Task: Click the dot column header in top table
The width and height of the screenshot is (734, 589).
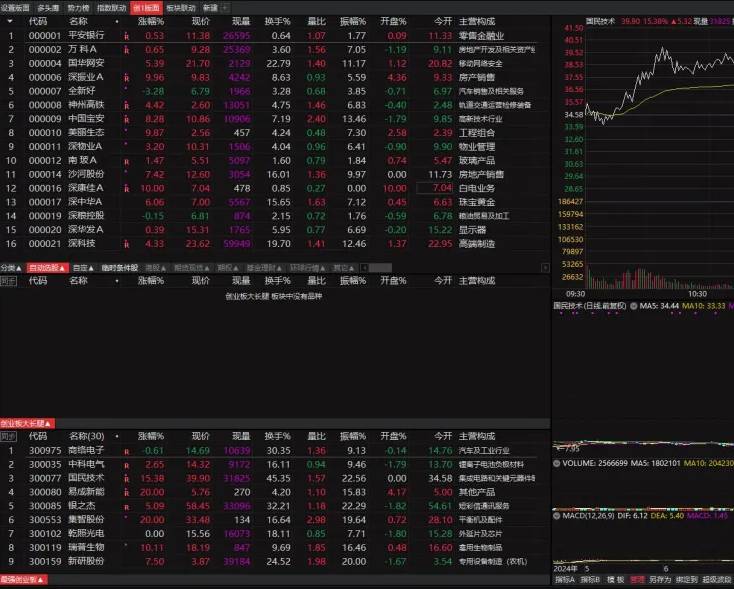Action: coord(117,22)
